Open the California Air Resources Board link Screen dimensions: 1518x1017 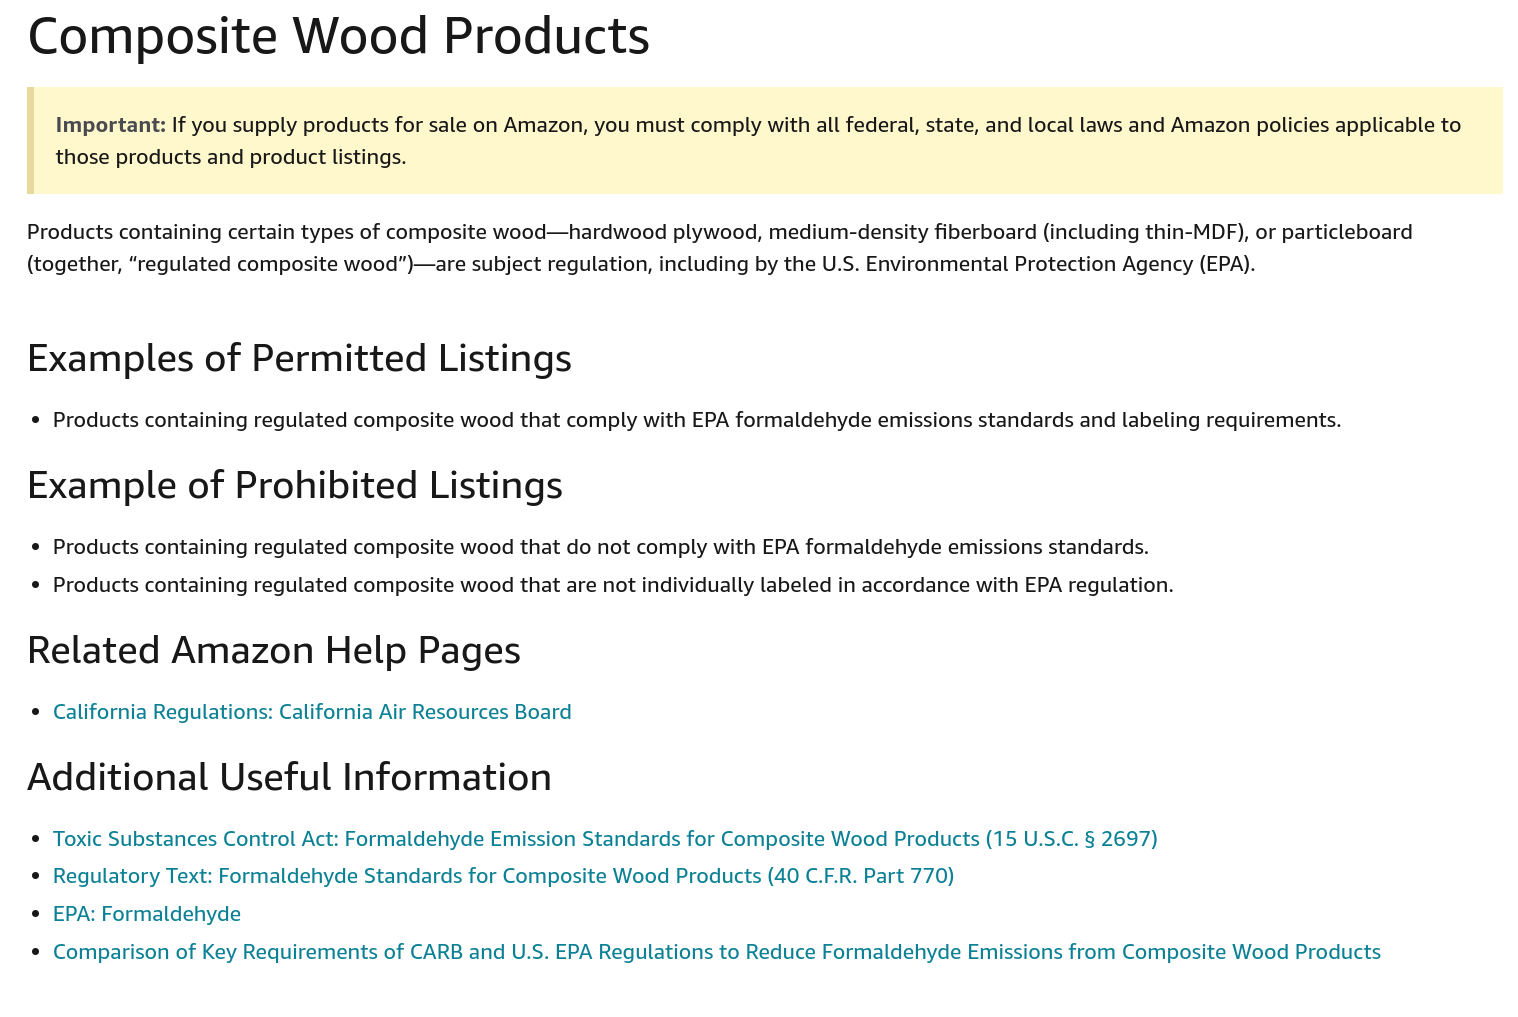pyautogui.click(x=312, y=711)
